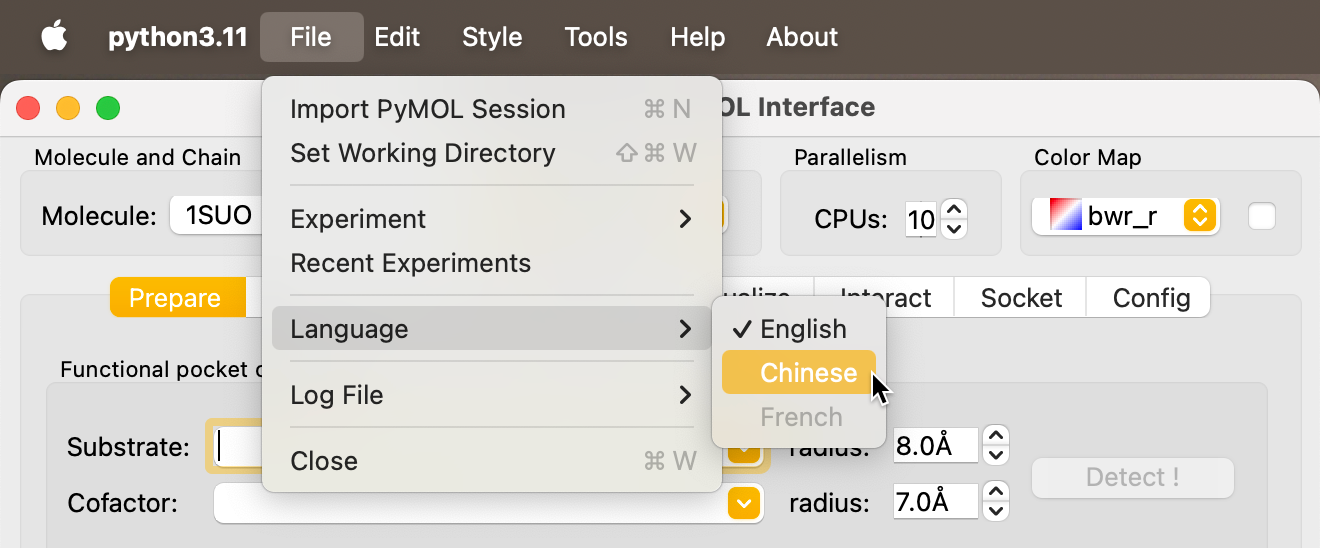Screen dimensions: 1320x548
Task: Open the Edit menu
Action: pos(397,37)
